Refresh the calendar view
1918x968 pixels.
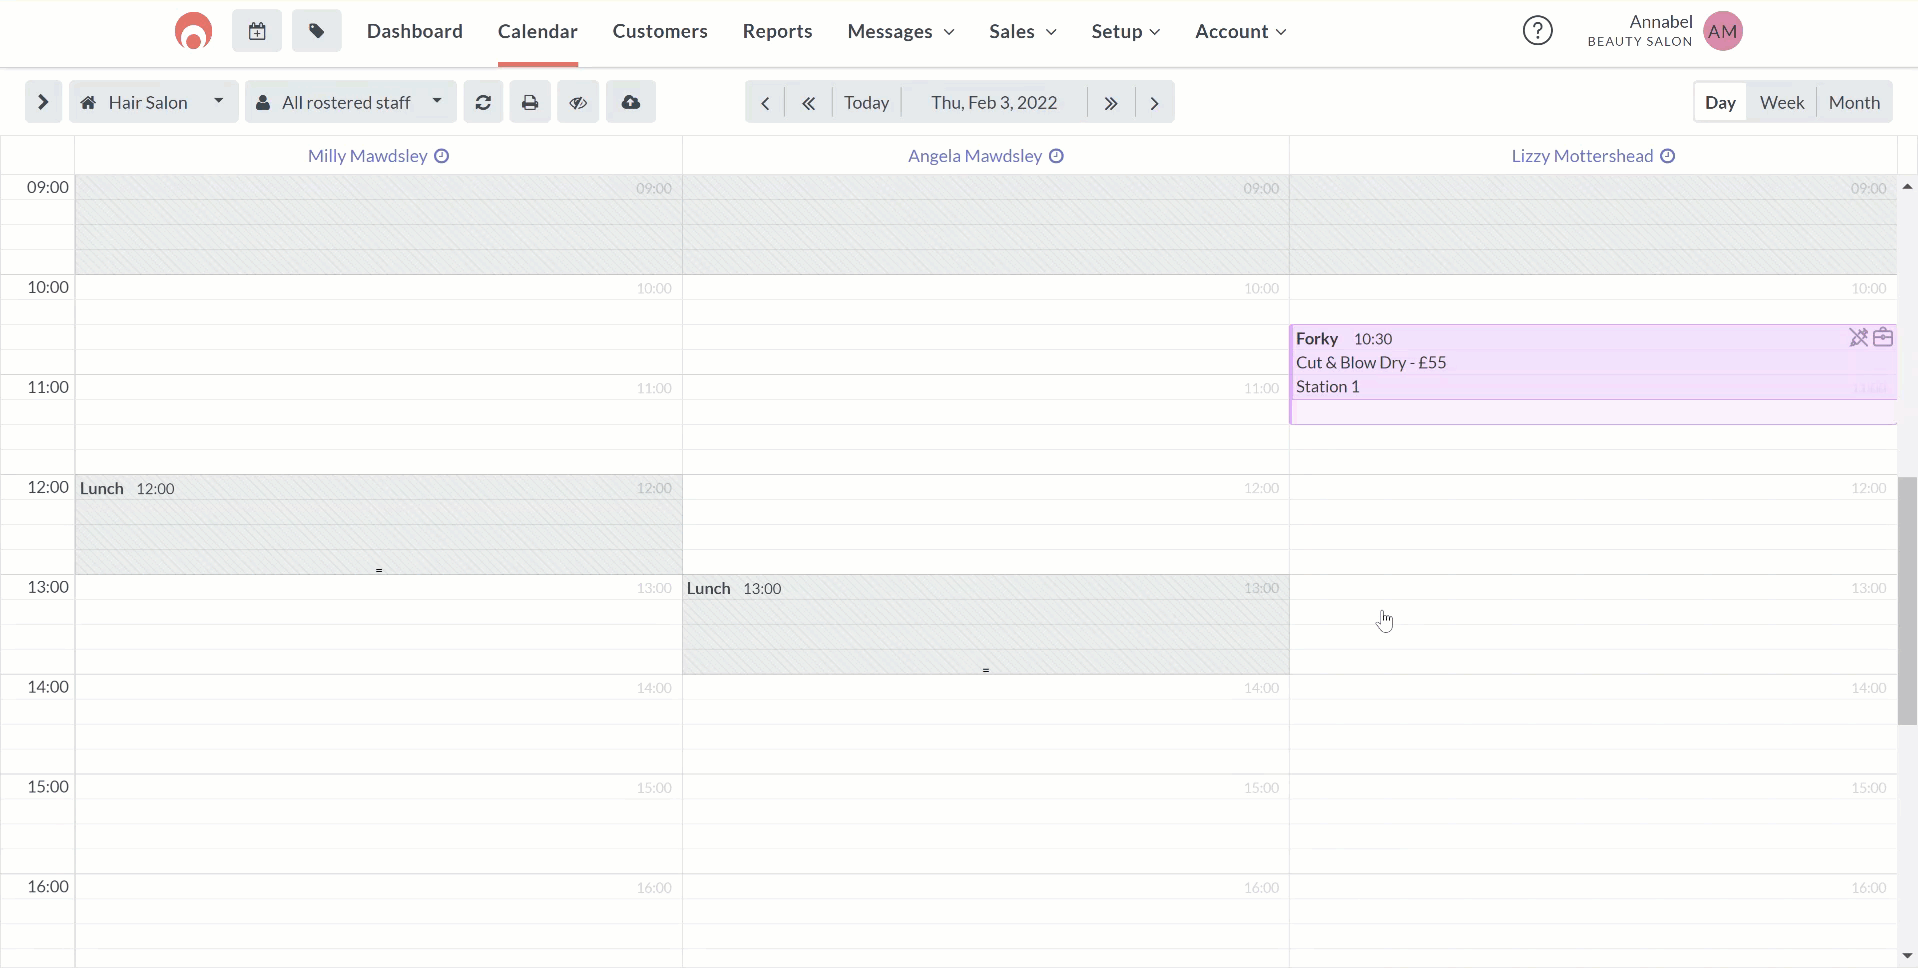(x=483, y=102)
